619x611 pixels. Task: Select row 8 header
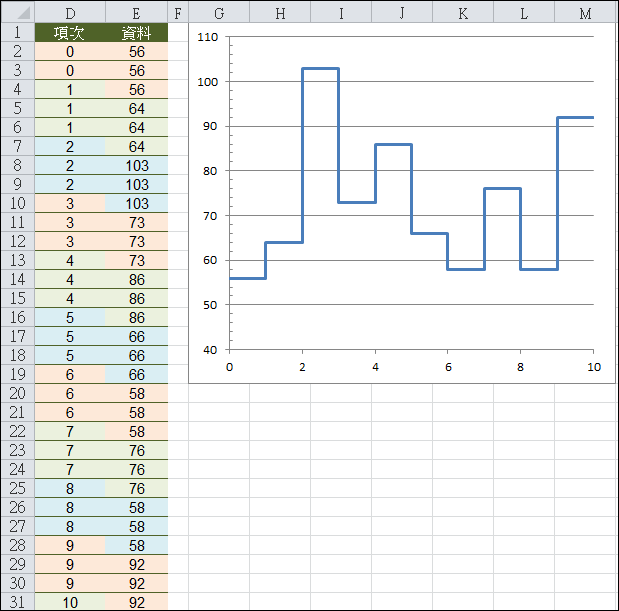click(18, 165)
